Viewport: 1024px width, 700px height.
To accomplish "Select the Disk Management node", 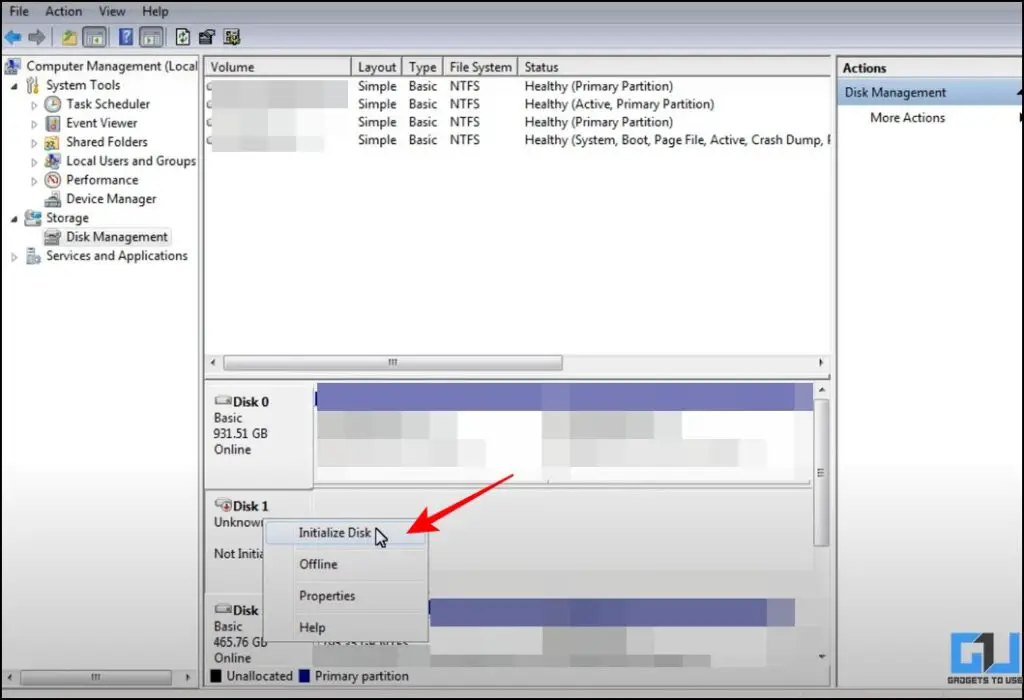I will coord(108,236).
